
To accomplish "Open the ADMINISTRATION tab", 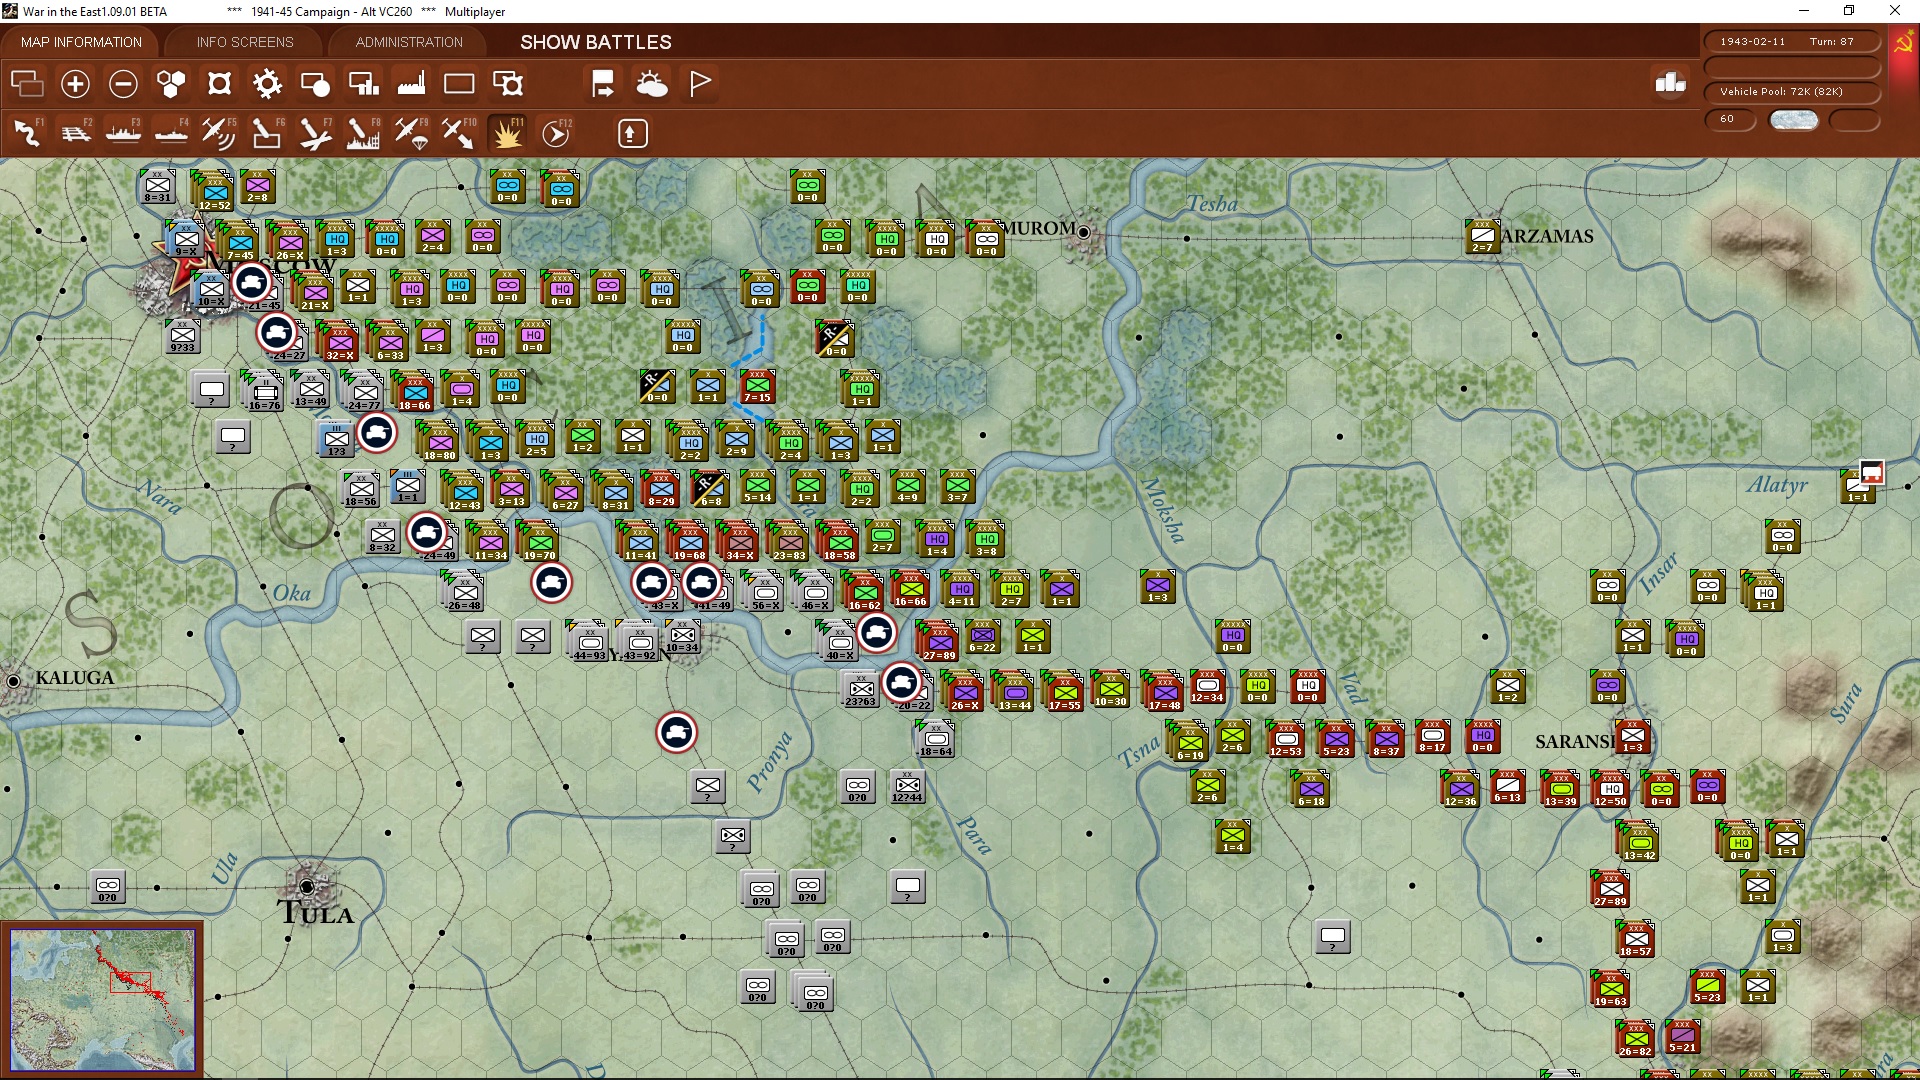I will [x=409, y=42].
